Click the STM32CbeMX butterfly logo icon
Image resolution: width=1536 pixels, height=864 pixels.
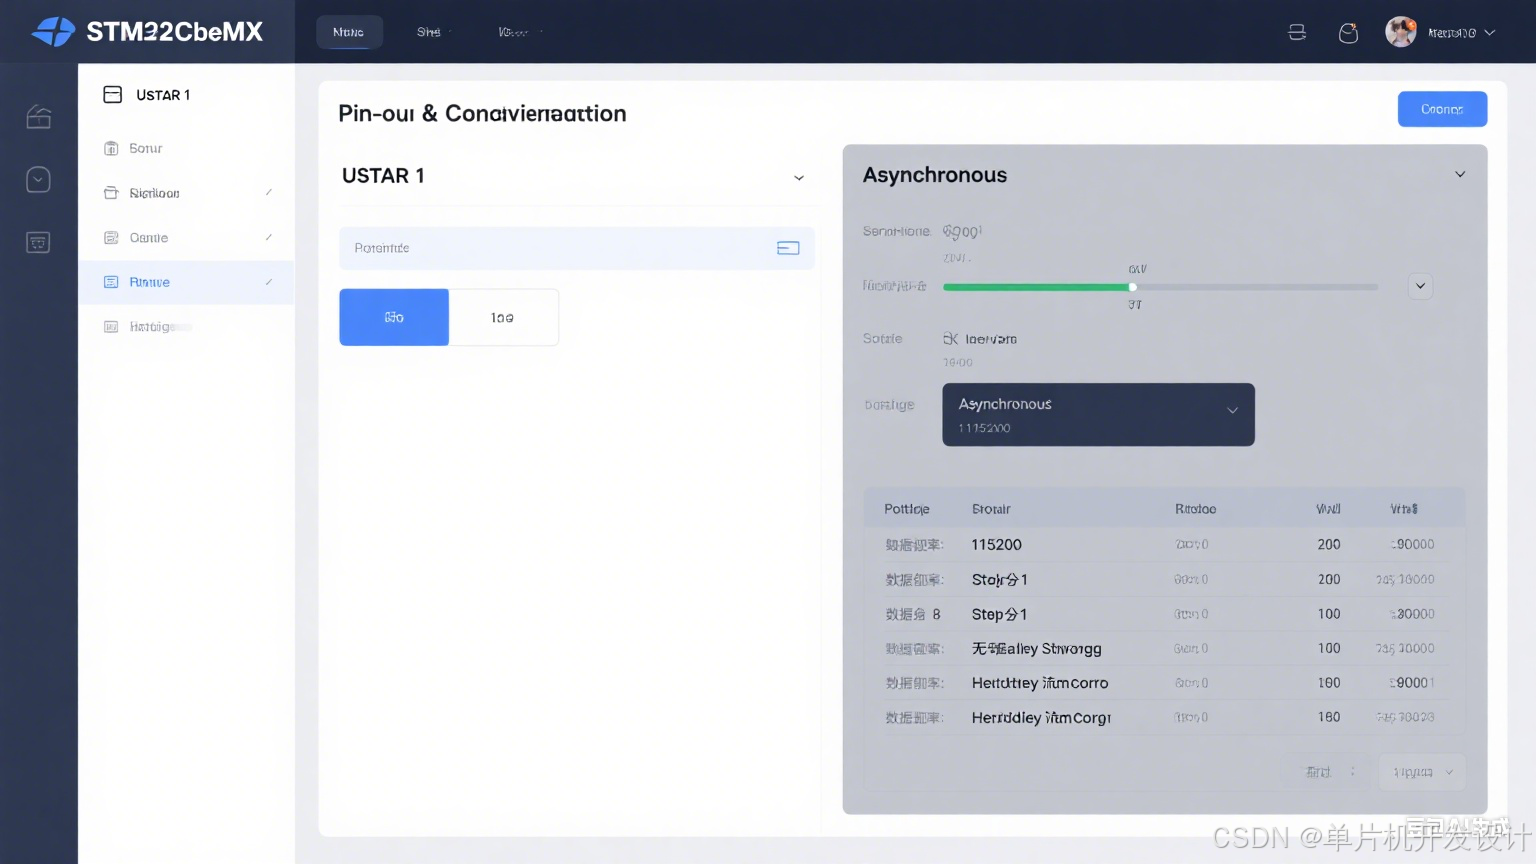[53, 32]
